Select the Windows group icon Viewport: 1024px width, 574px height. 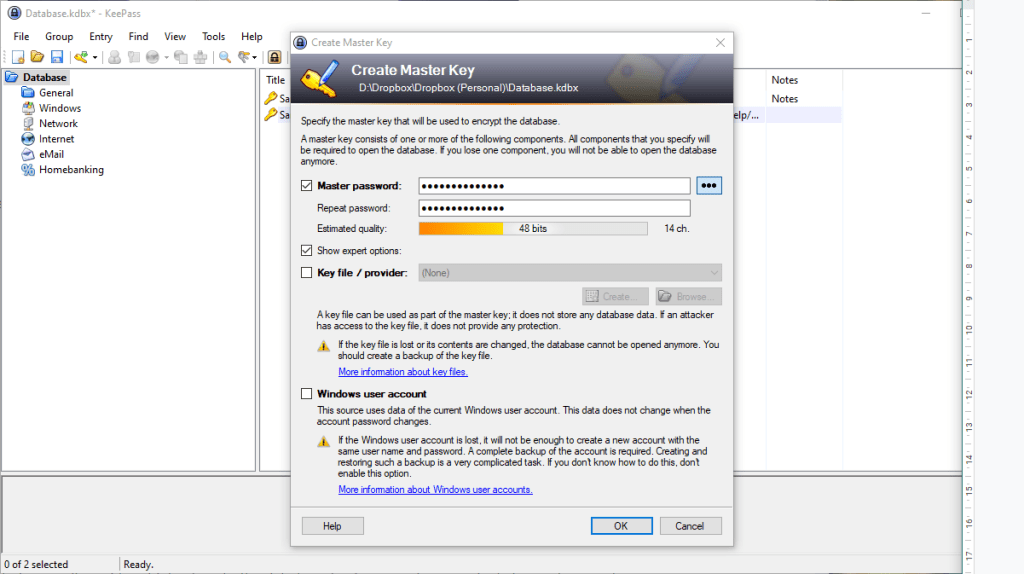click(28, 108)
